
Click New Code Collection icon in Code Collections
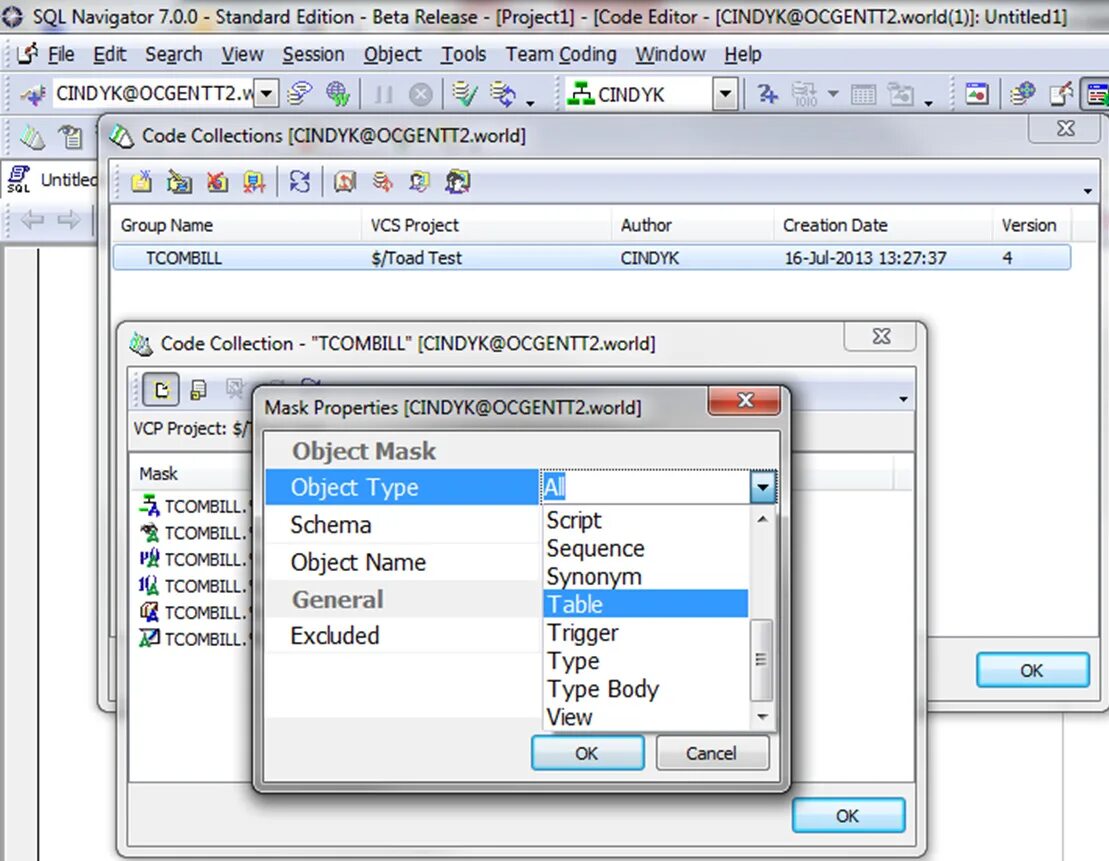(x=141, y=182)
